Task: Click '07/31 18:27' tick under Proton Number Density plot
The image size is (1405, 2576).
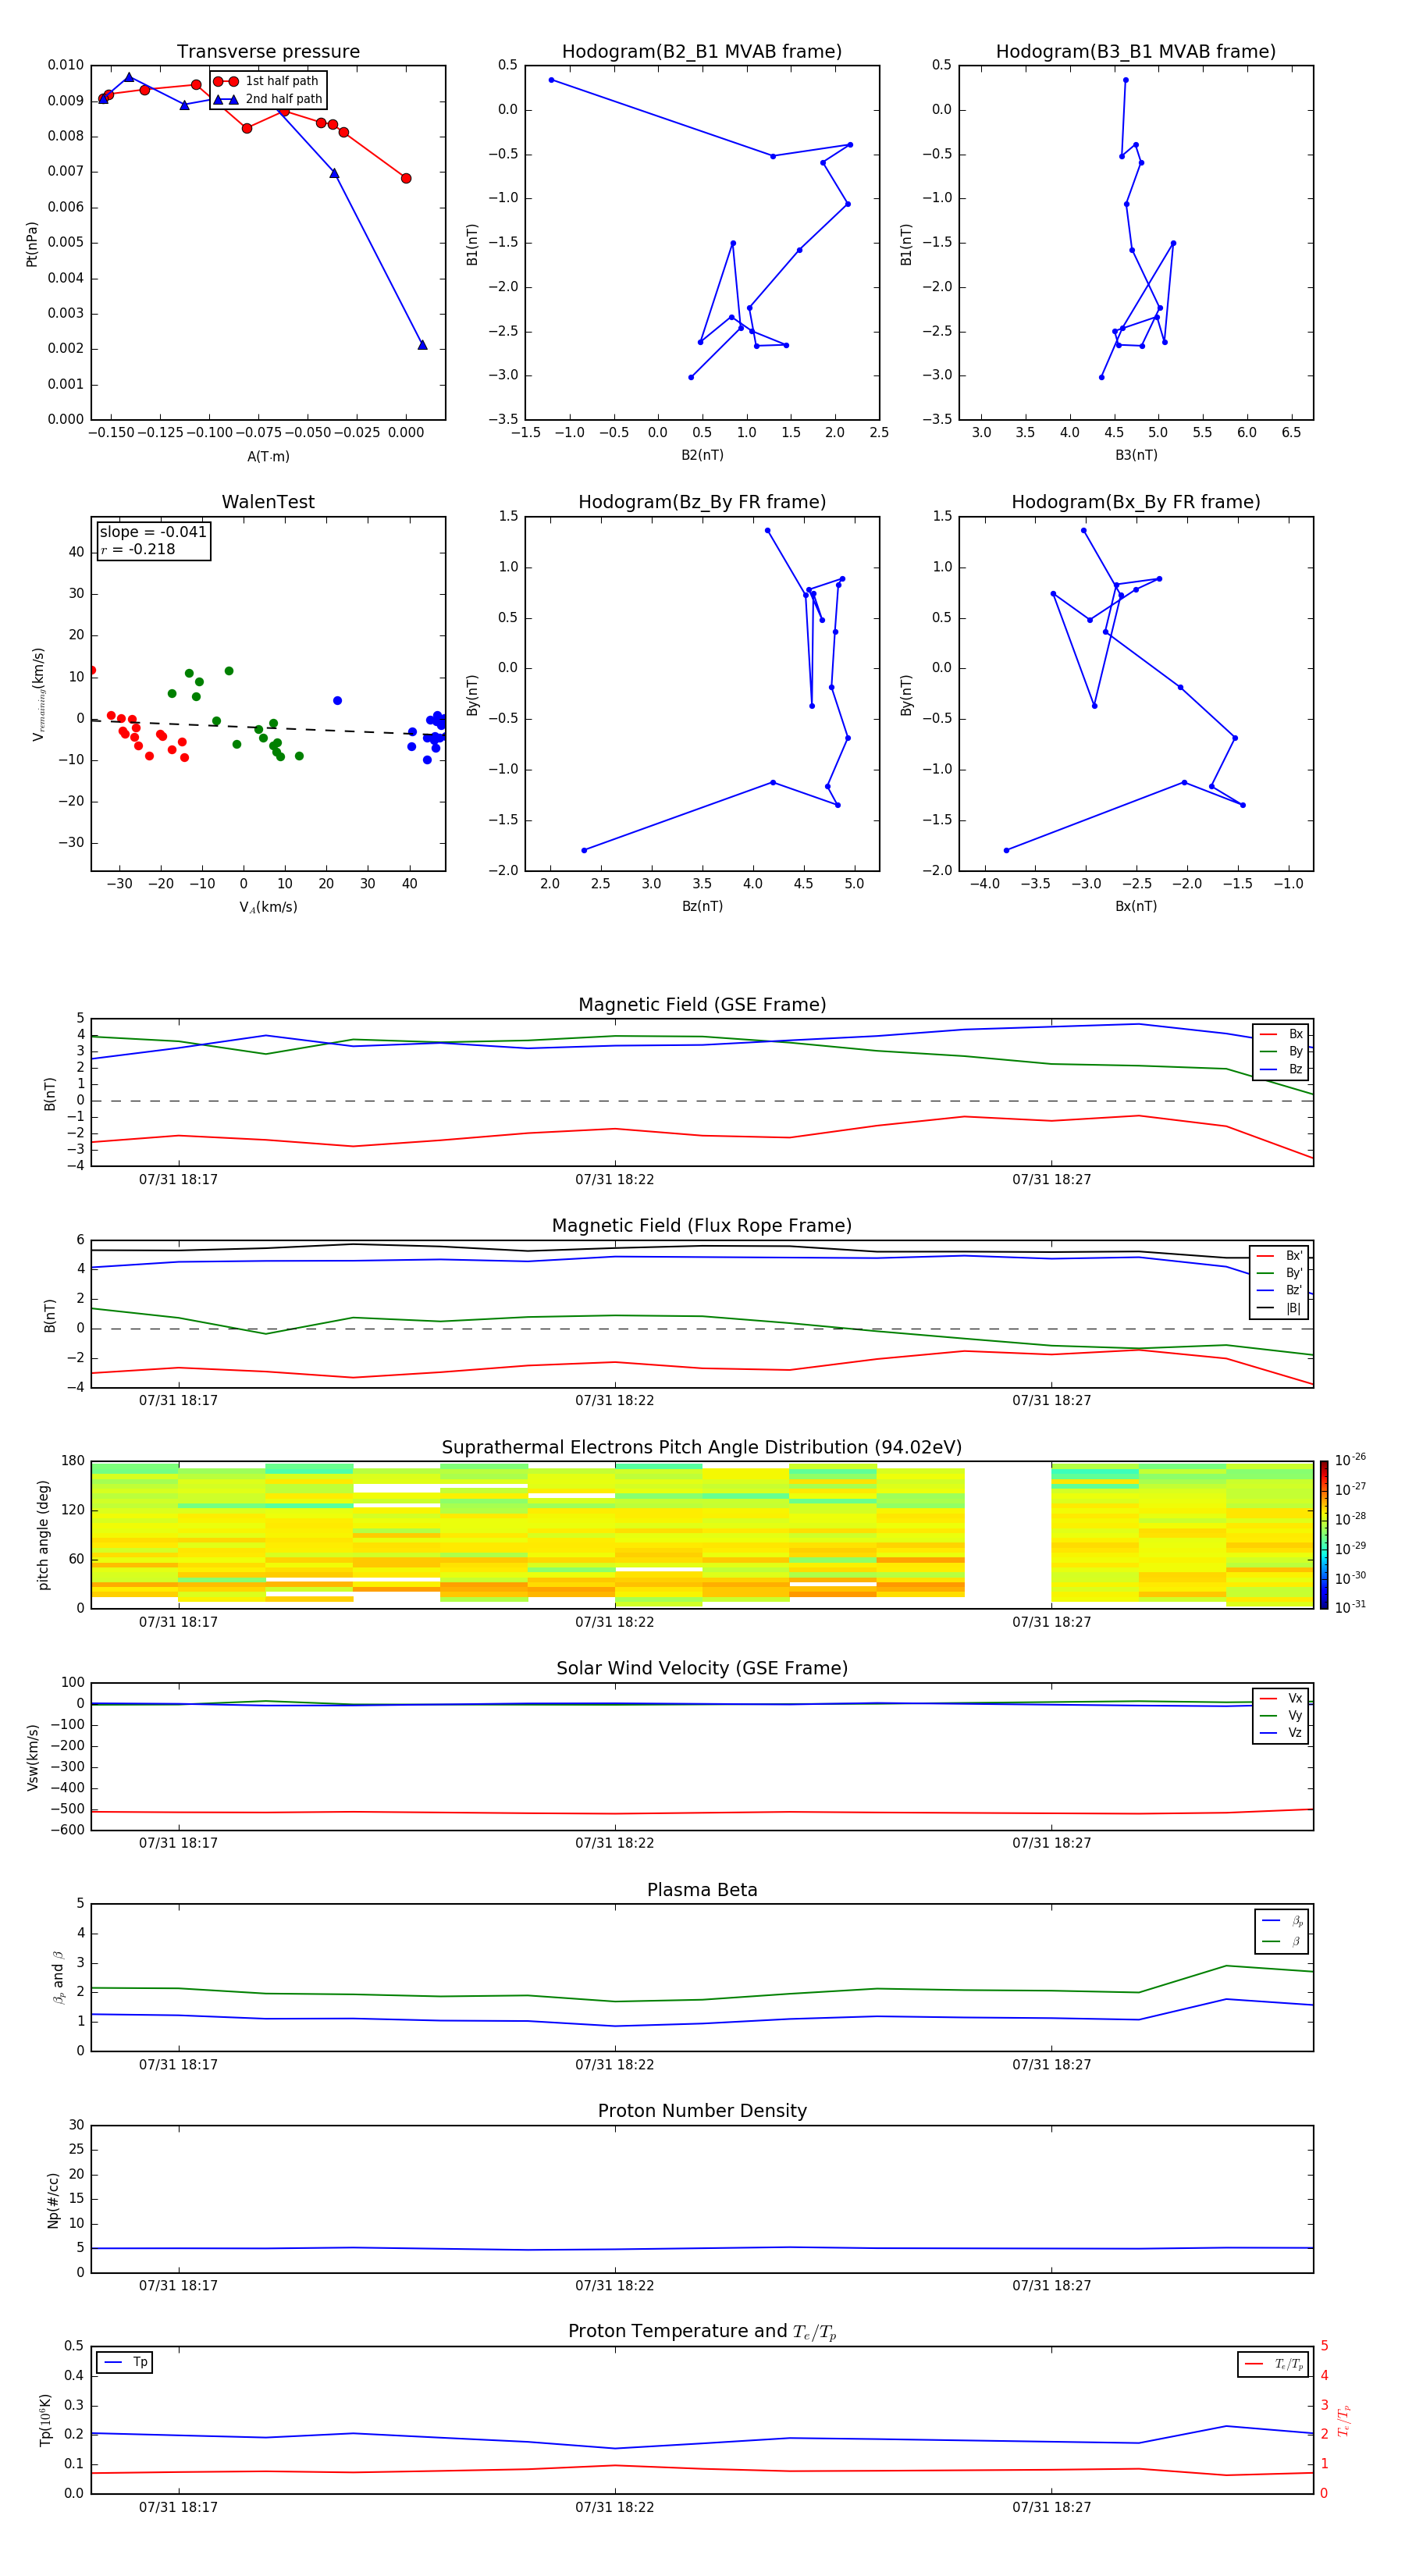Action: tap(1051, 2286)
